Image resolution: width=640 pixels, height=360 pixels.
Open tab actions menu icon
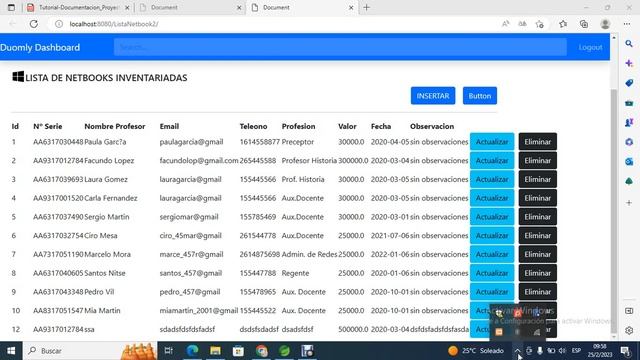click(x=11, y=7)
